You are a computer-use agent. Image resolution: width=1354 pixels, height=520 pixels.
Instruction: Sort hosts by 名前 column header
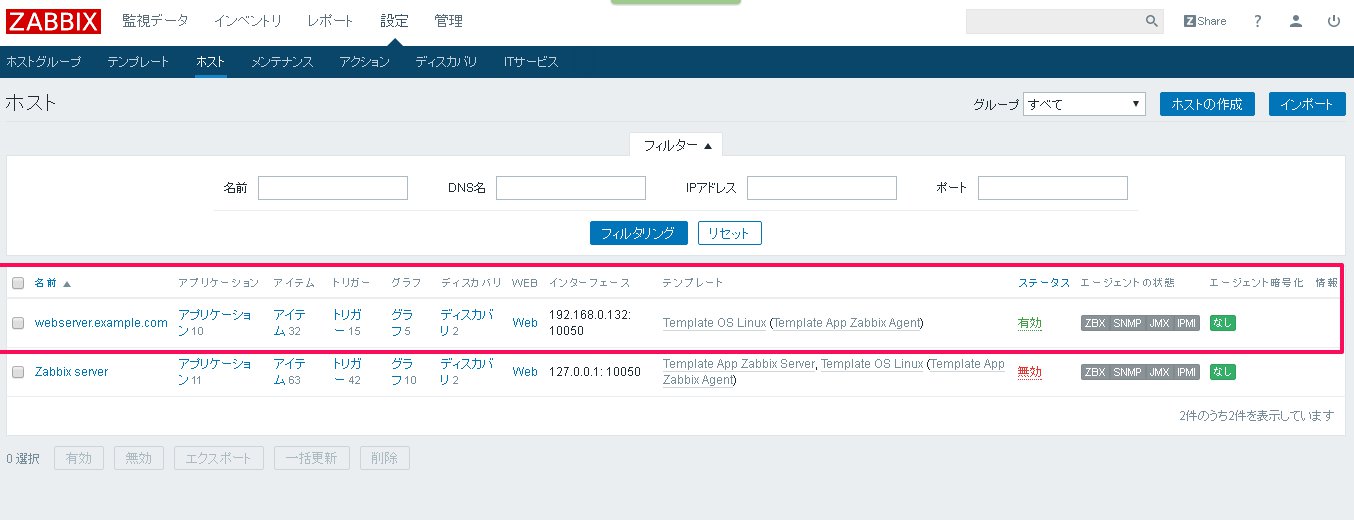46,283
